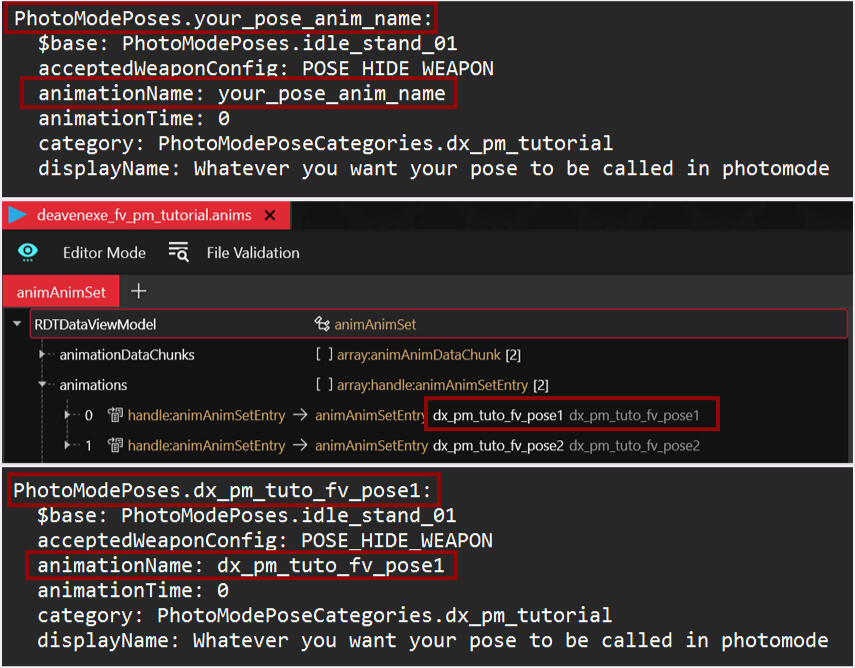Click the handle icon on entry 0
The height and width of the screenshot is (668, 855).
(x=115, y=415)
